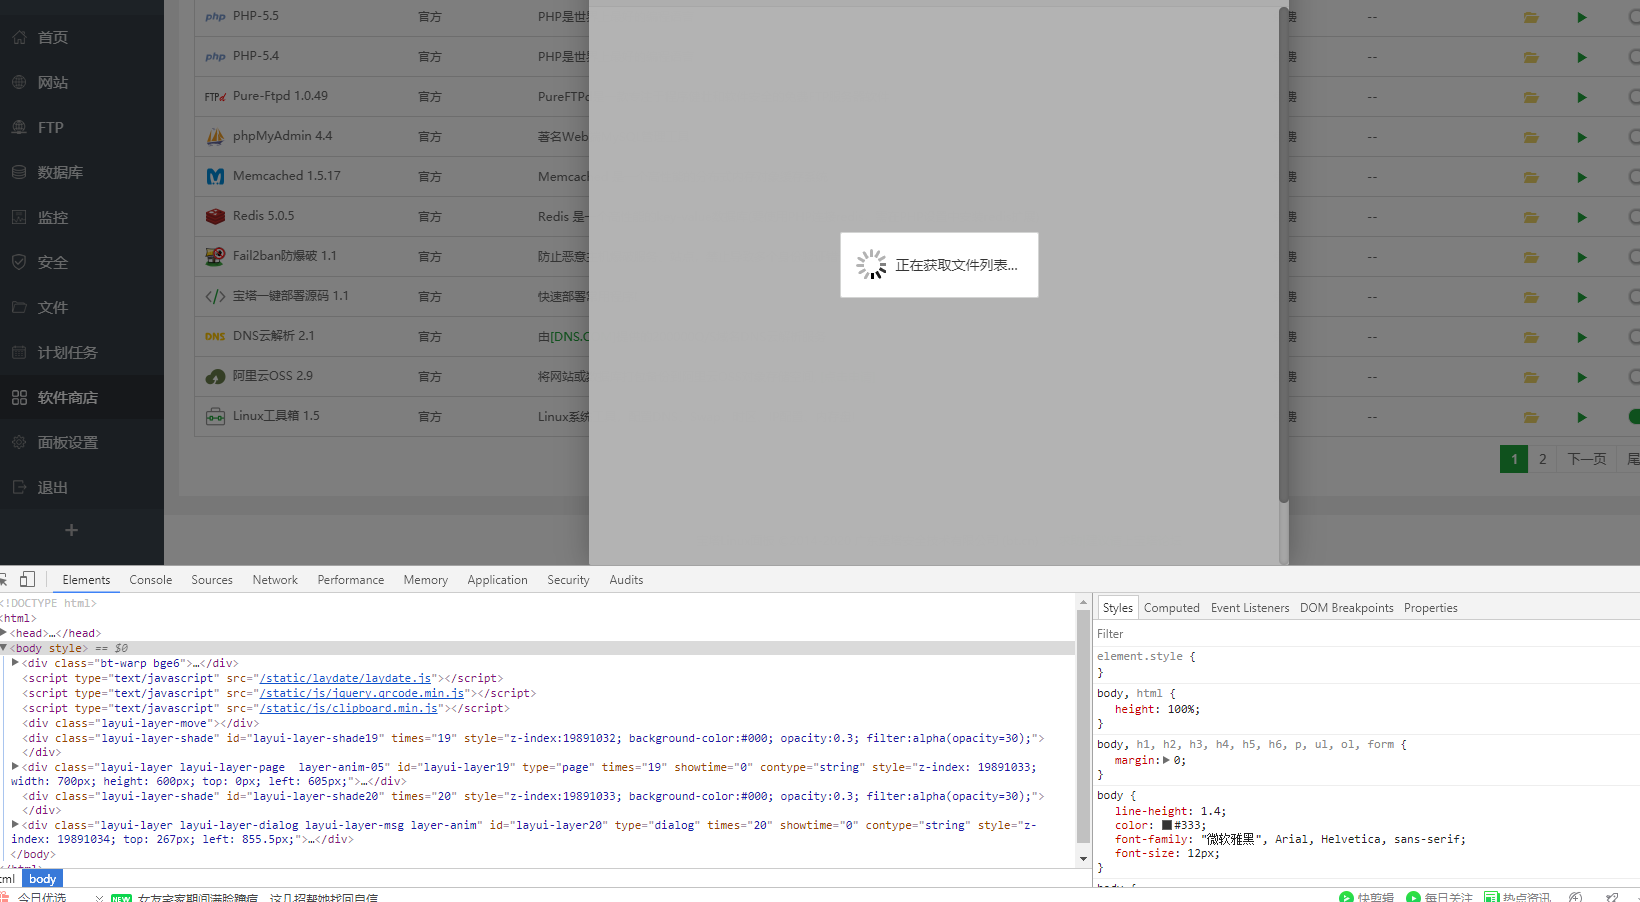Screen dimensions: 1640x902
Task: Click the folder icon in the PHP-5.5 row
Action: pos(1531,17)
